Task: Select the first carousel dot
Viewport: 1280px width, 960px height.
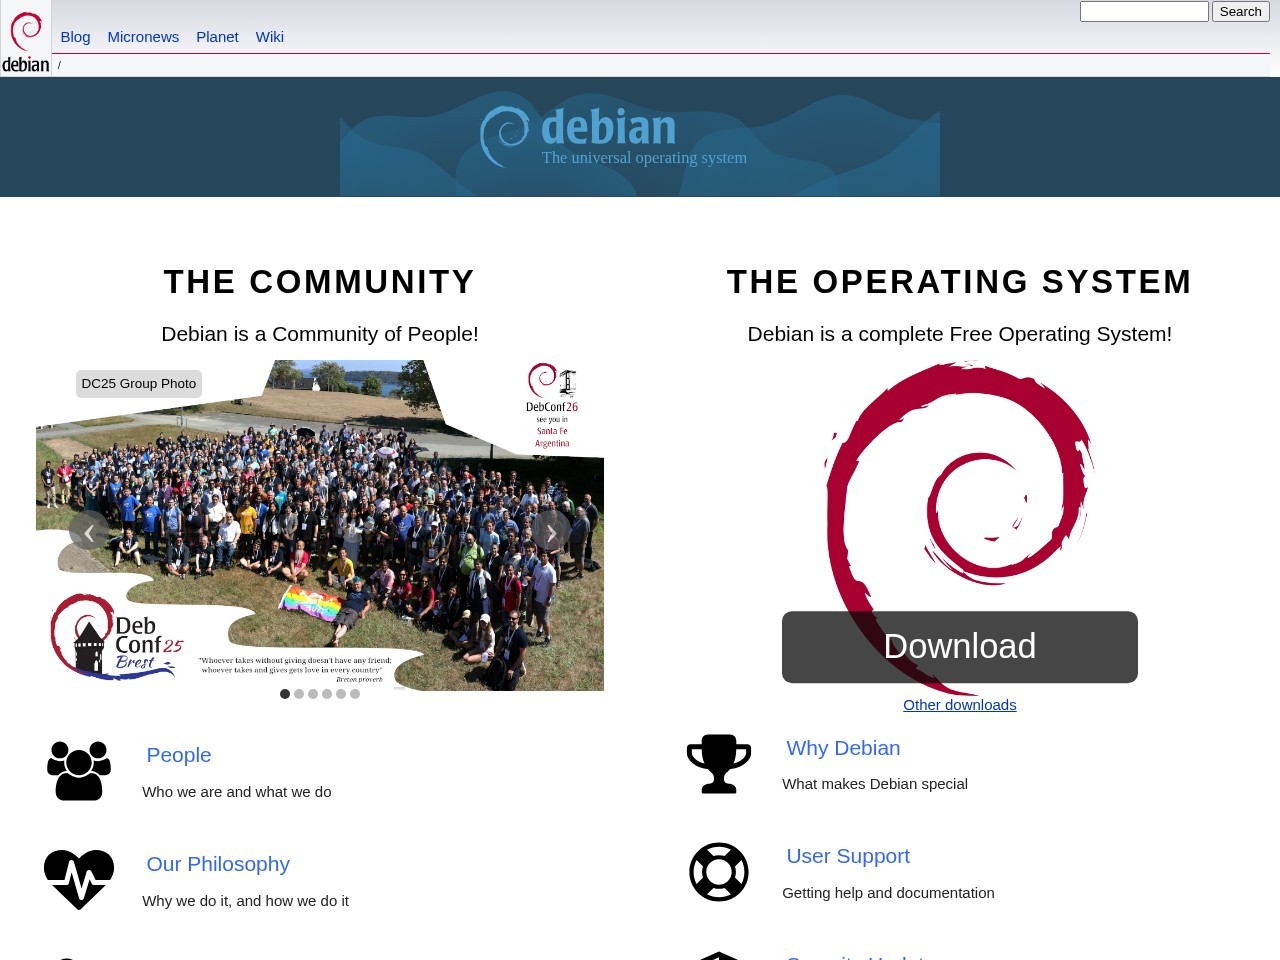Action: (x=285, y=694)
